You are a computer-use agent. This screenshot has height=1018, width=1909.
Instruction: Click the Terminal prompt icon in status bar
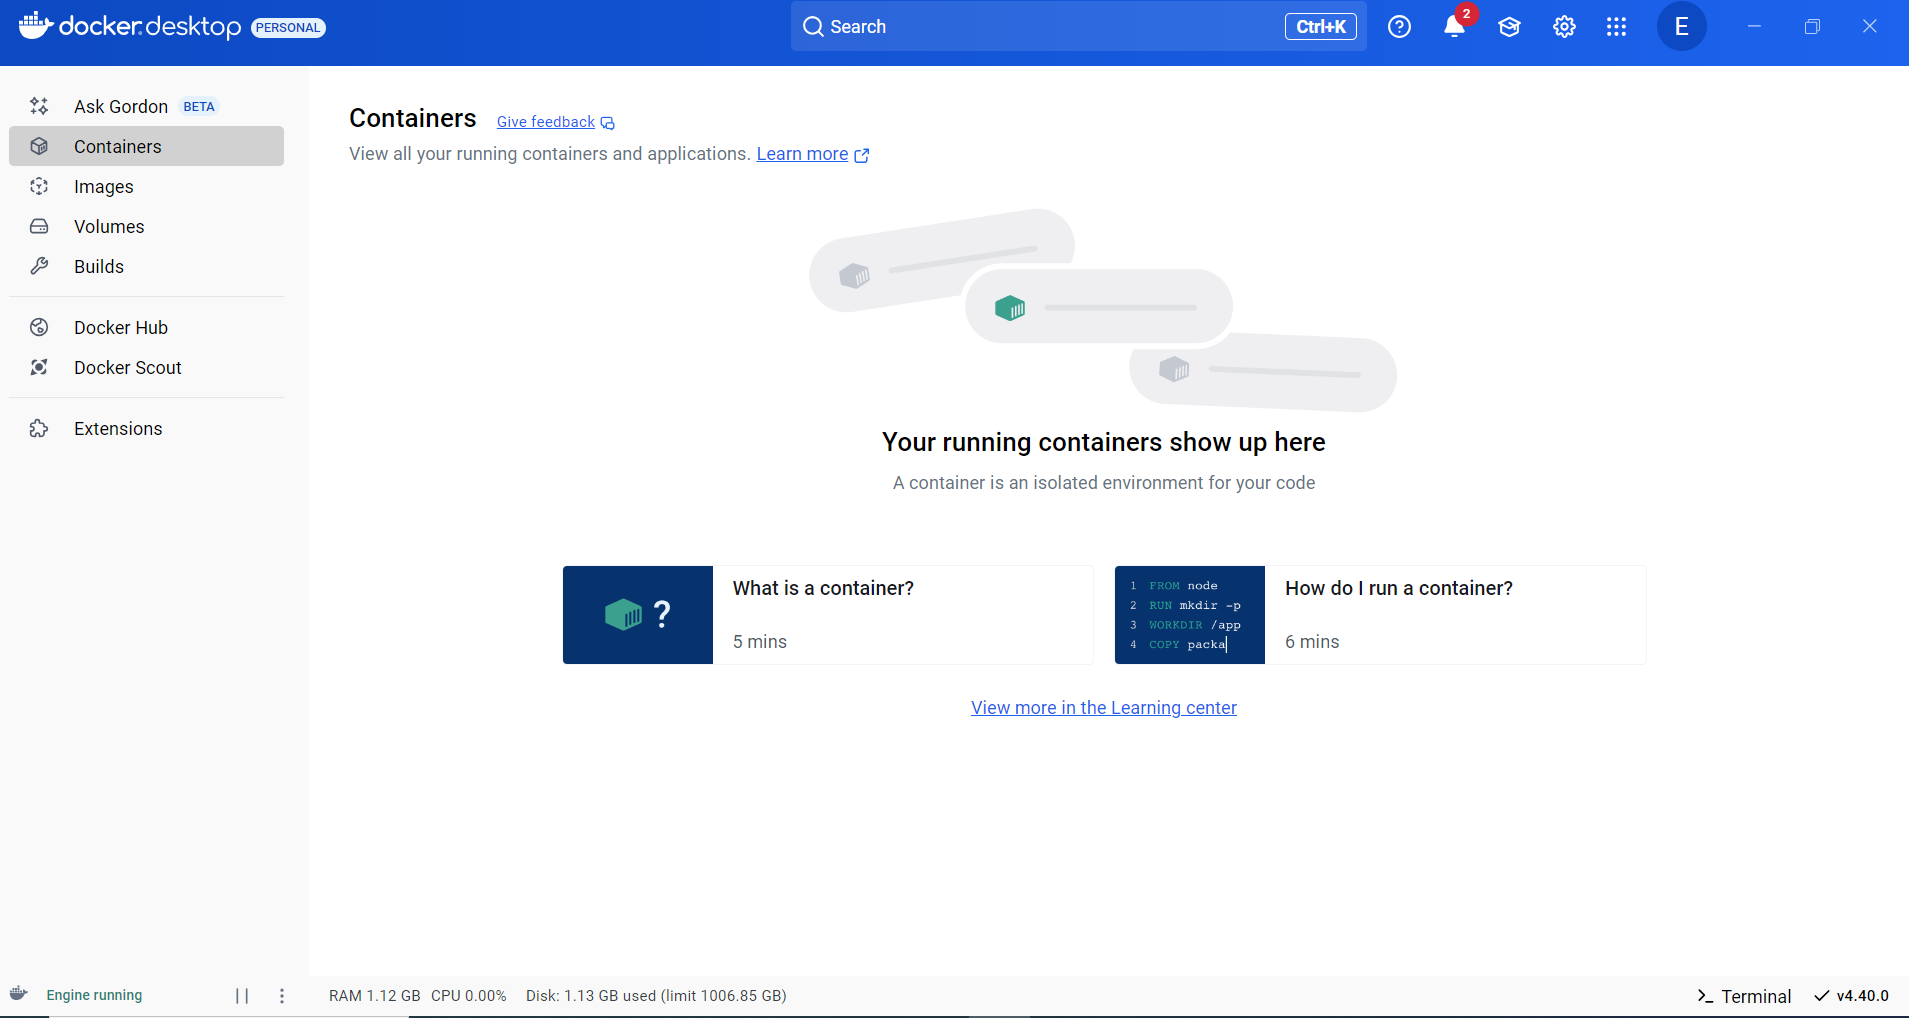point(1705,996)
